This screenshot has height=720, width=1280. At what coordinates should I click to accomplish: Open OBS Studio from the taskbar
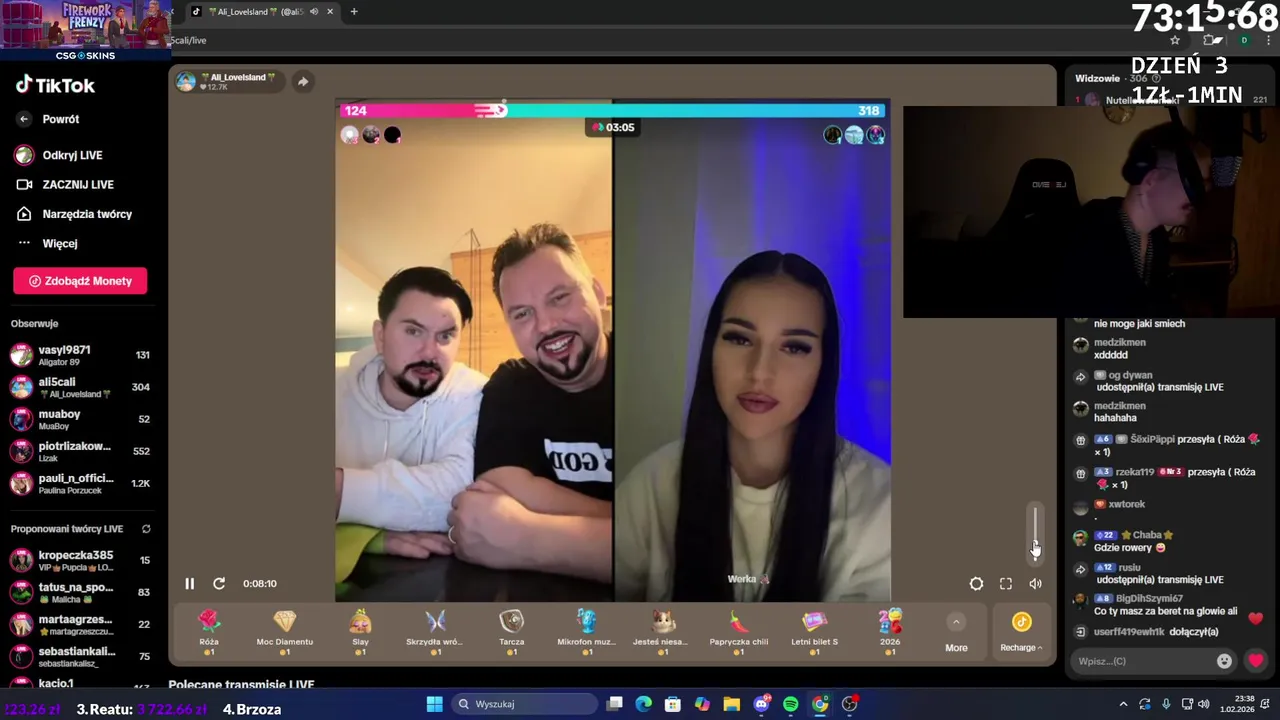pyautogui.click(x=849, y=704)
